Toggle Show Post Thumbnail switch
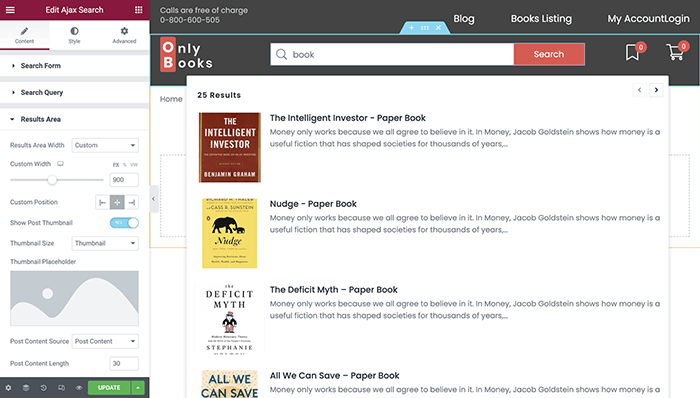700x398 pixels. point(124,223)
